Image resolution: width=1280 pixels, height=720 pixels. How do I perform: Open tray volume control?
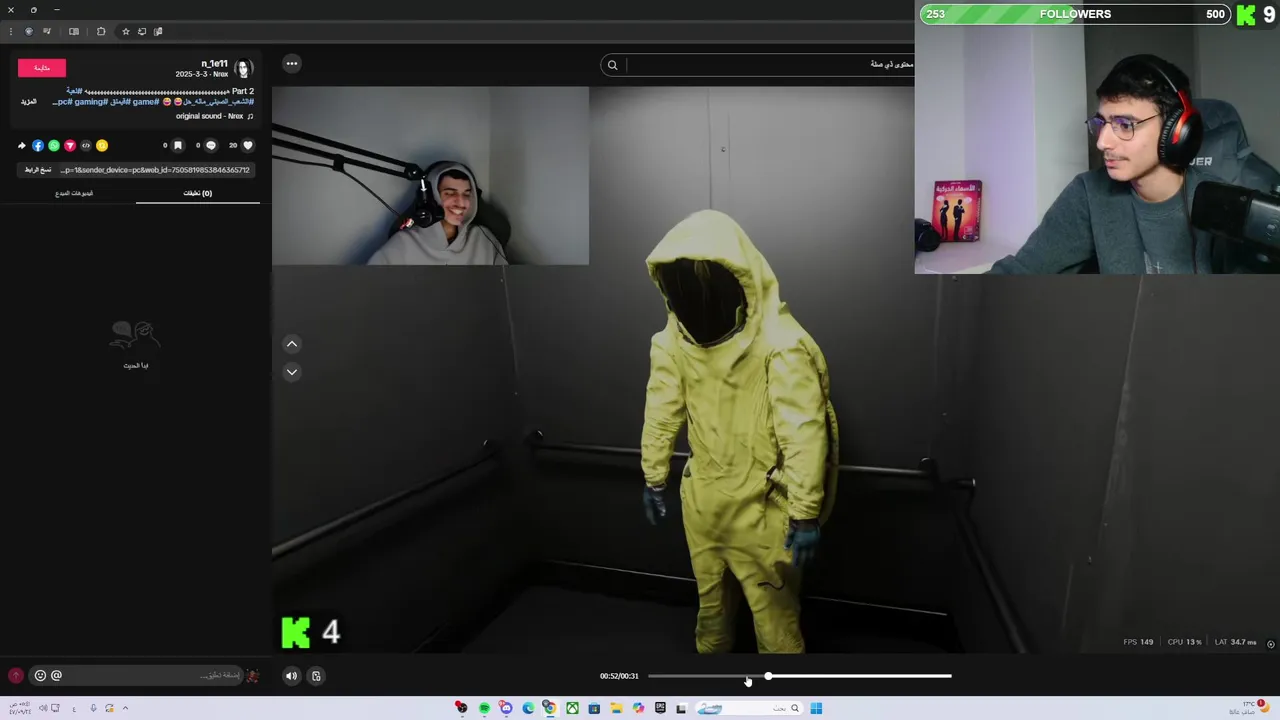(43, 708)
